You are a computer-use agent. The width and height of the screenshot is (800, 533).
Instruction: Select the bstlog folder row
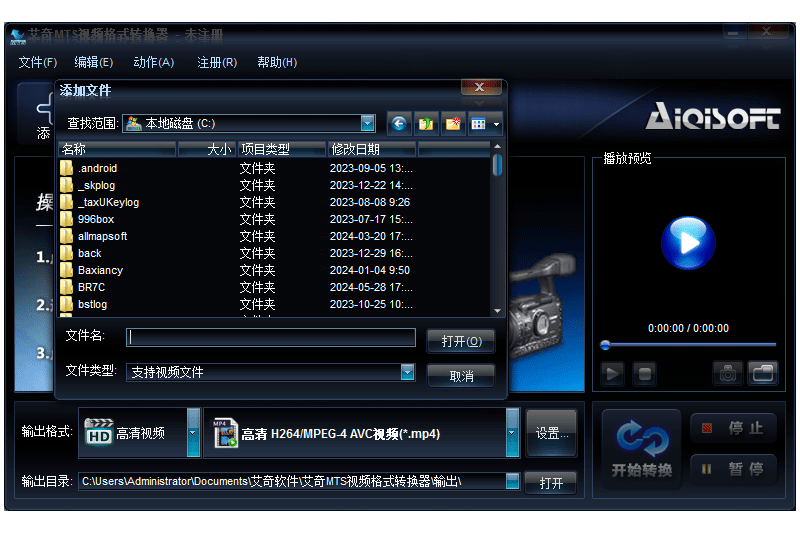(274, 304)
